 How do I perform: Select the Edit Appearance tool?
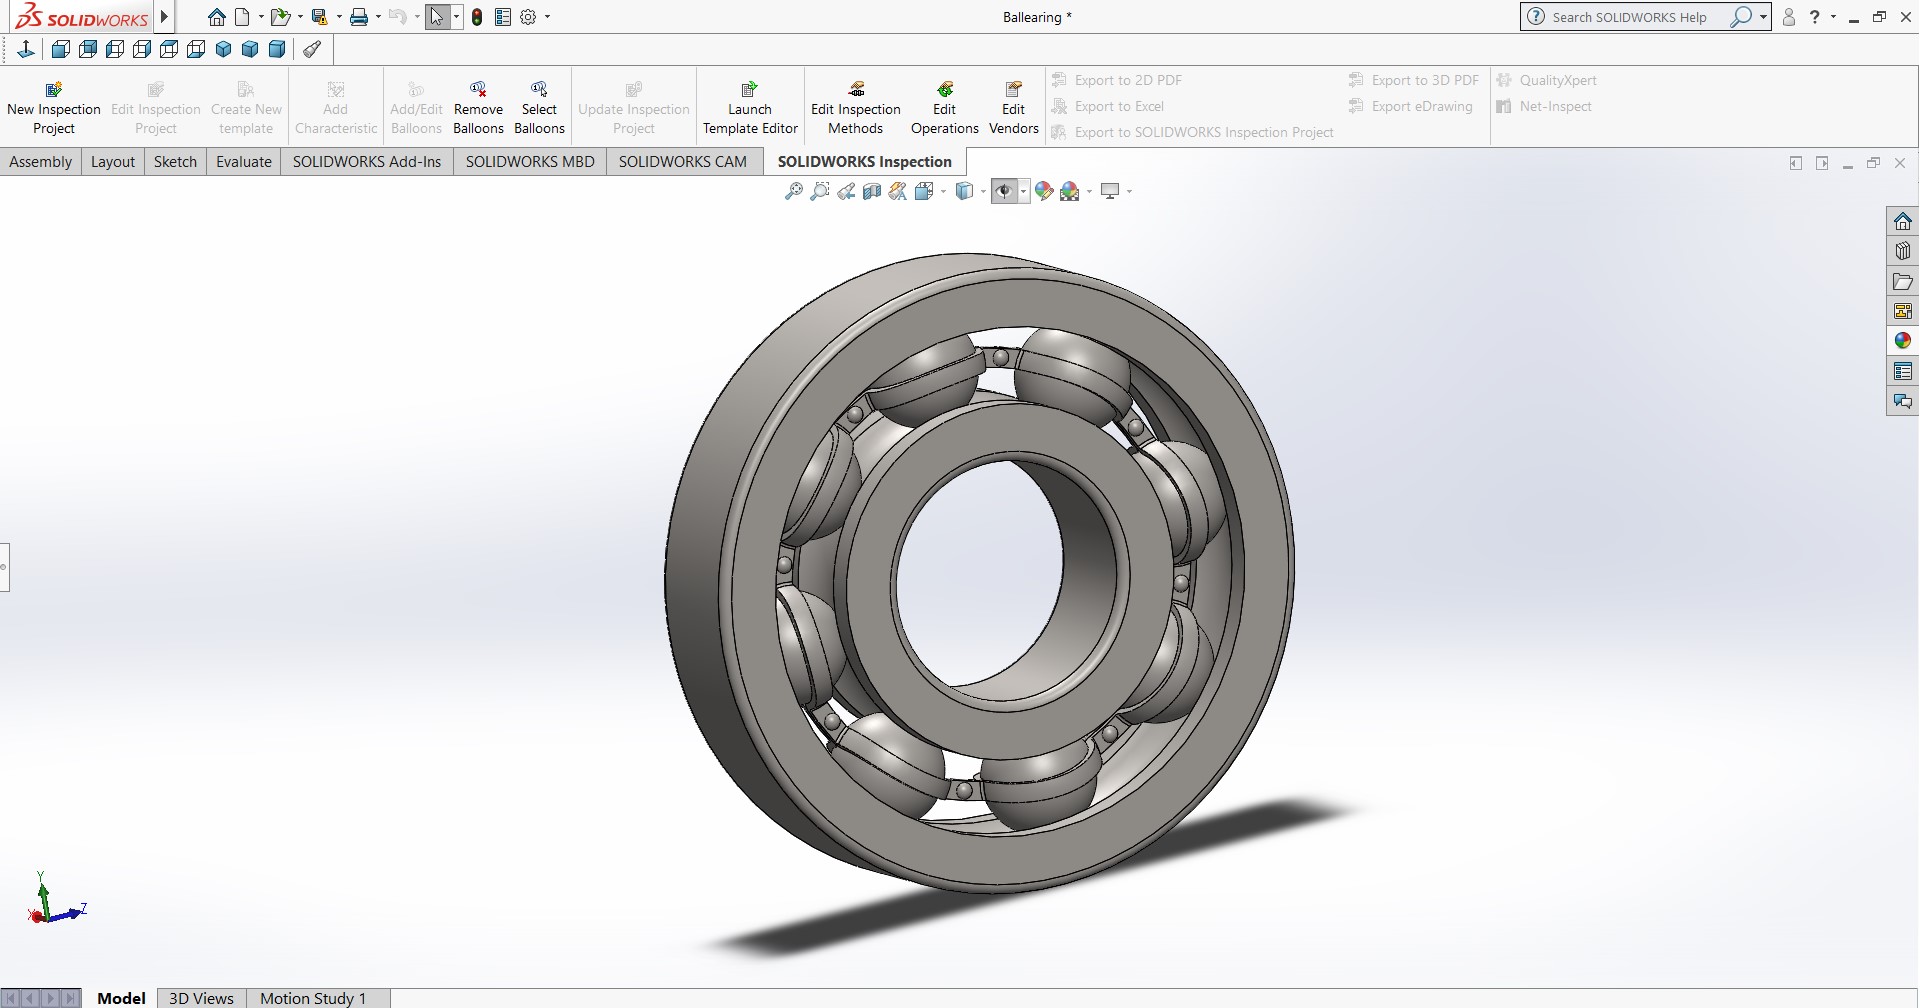tap(1044, 190)
